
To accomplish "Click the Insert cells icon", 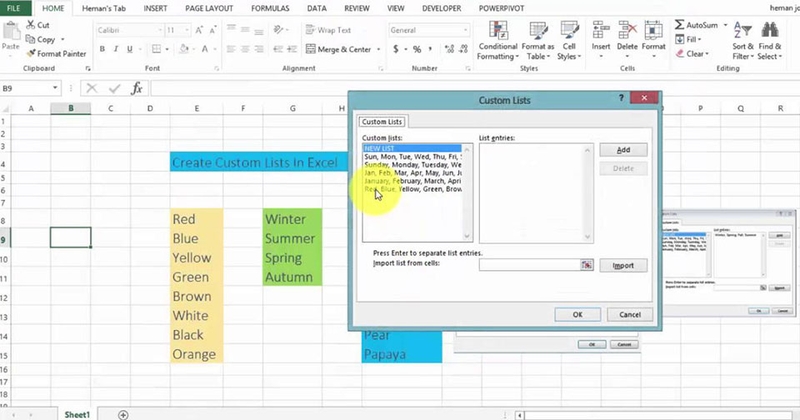I will point(601,32).
